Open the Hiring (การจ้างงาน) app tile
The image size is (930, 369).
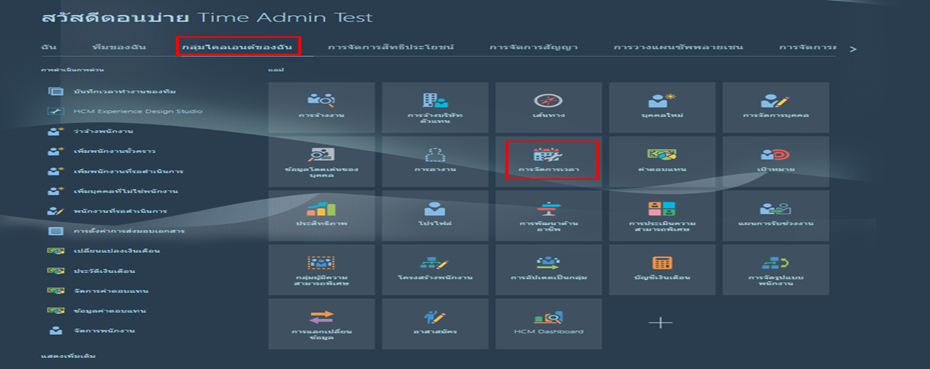(321, 107)
